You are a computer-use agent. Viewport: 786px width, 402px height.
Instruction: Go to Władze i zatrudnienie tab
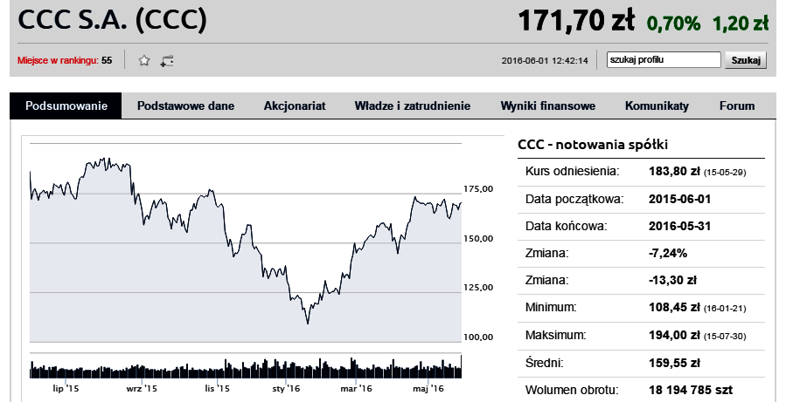click(412, 105)
